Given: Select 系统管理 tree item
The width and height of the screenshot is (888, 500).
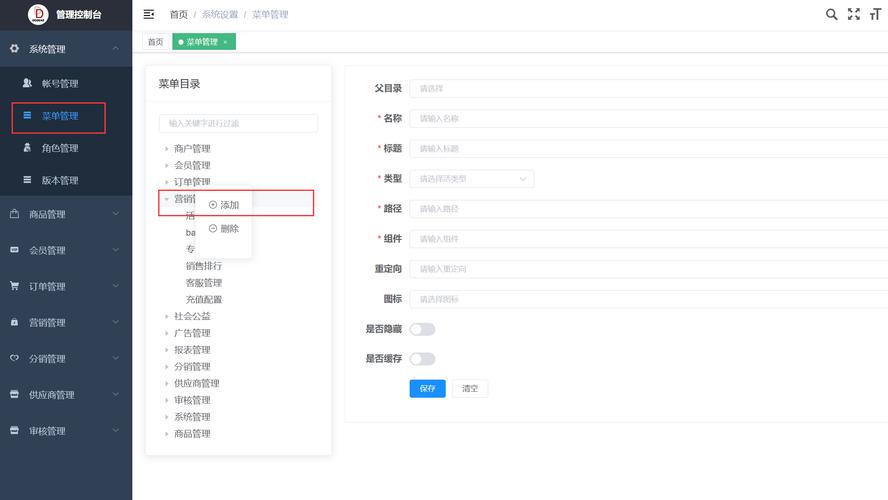Looking at the screenshot, I should (192, 417).
